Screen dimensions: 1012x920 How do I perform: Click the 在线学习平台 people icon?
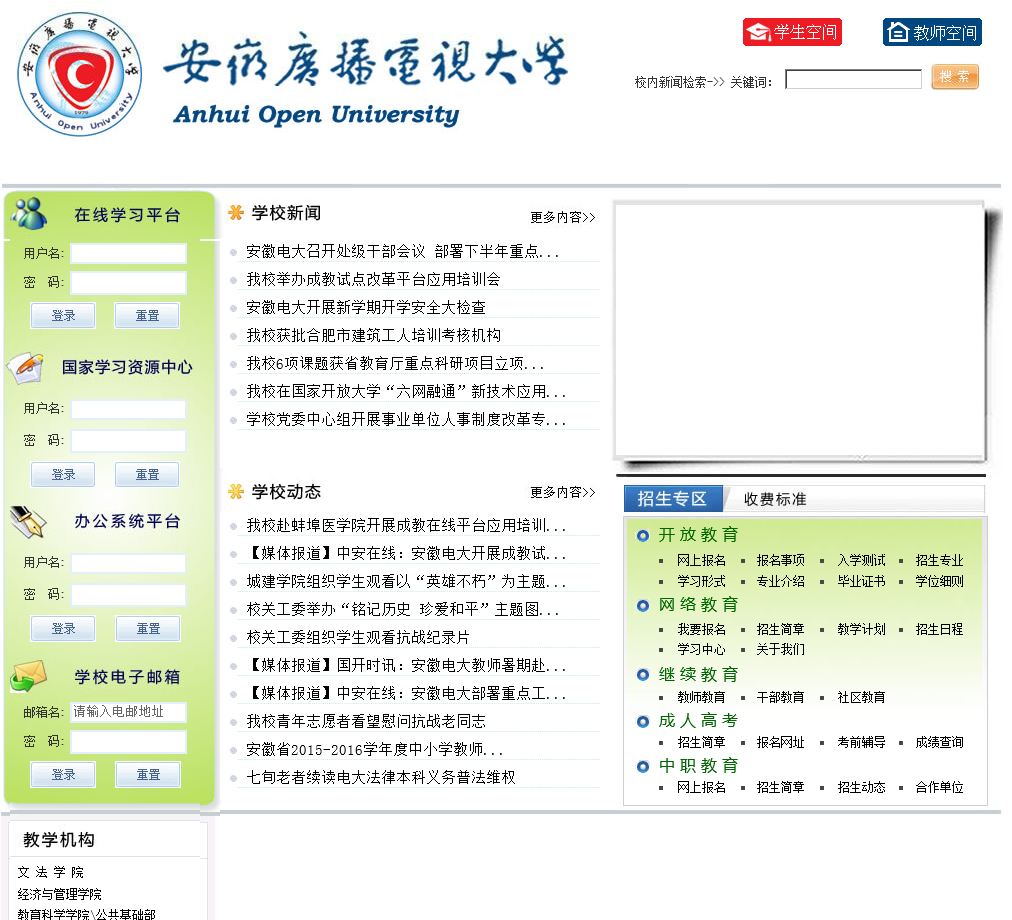pos(30,214)
